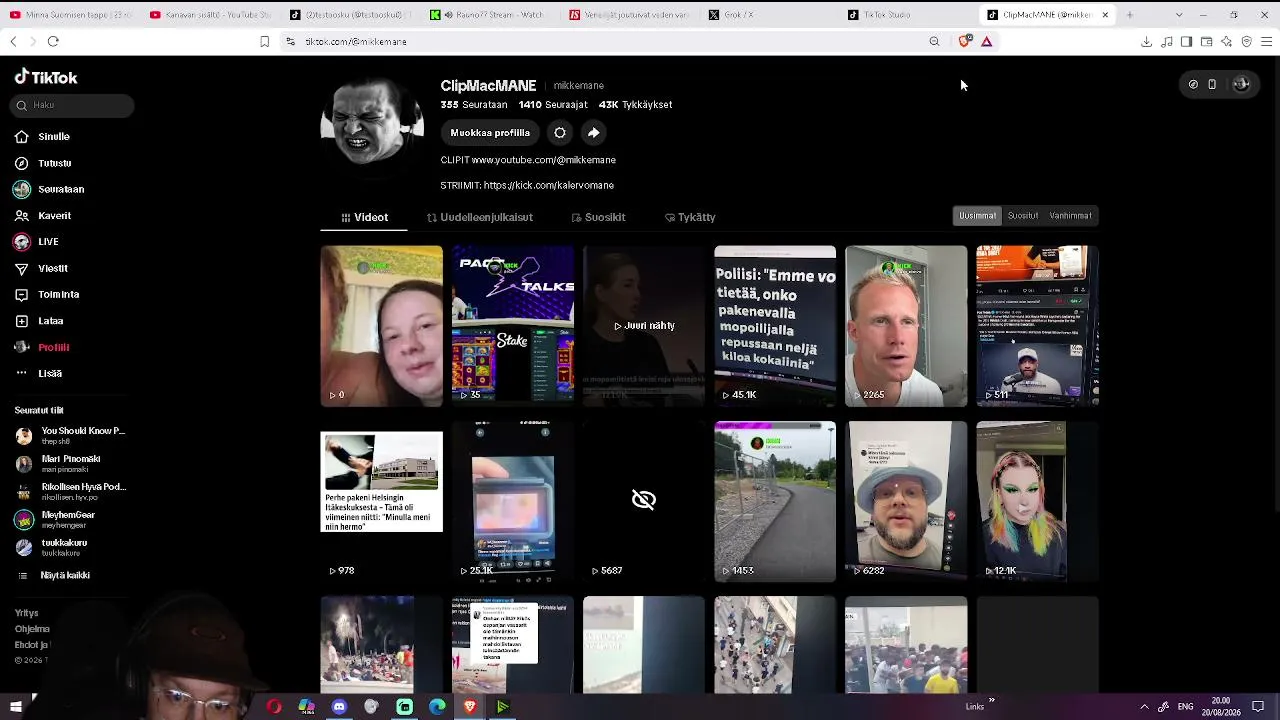The height and width of the screenshot is (720, 1280).
Task: Sort videos by Suosituit
Action: 1022,215
